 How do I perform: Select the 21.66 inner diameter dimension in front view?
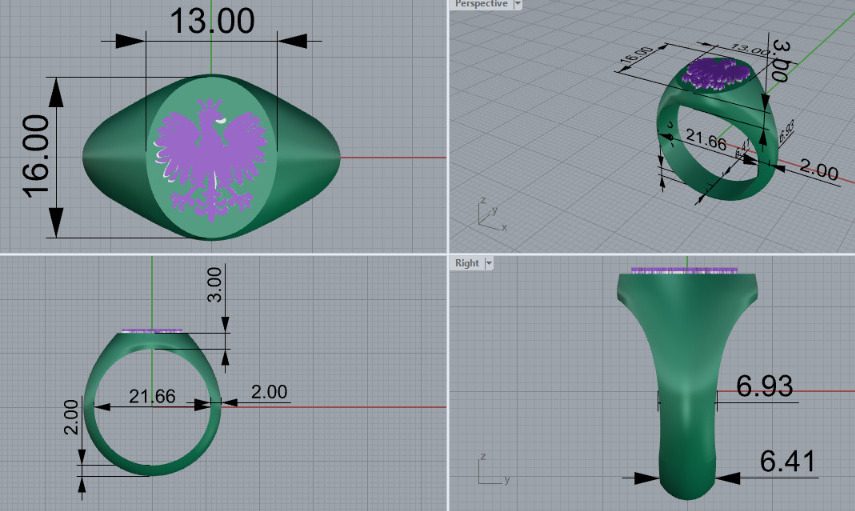152,396
